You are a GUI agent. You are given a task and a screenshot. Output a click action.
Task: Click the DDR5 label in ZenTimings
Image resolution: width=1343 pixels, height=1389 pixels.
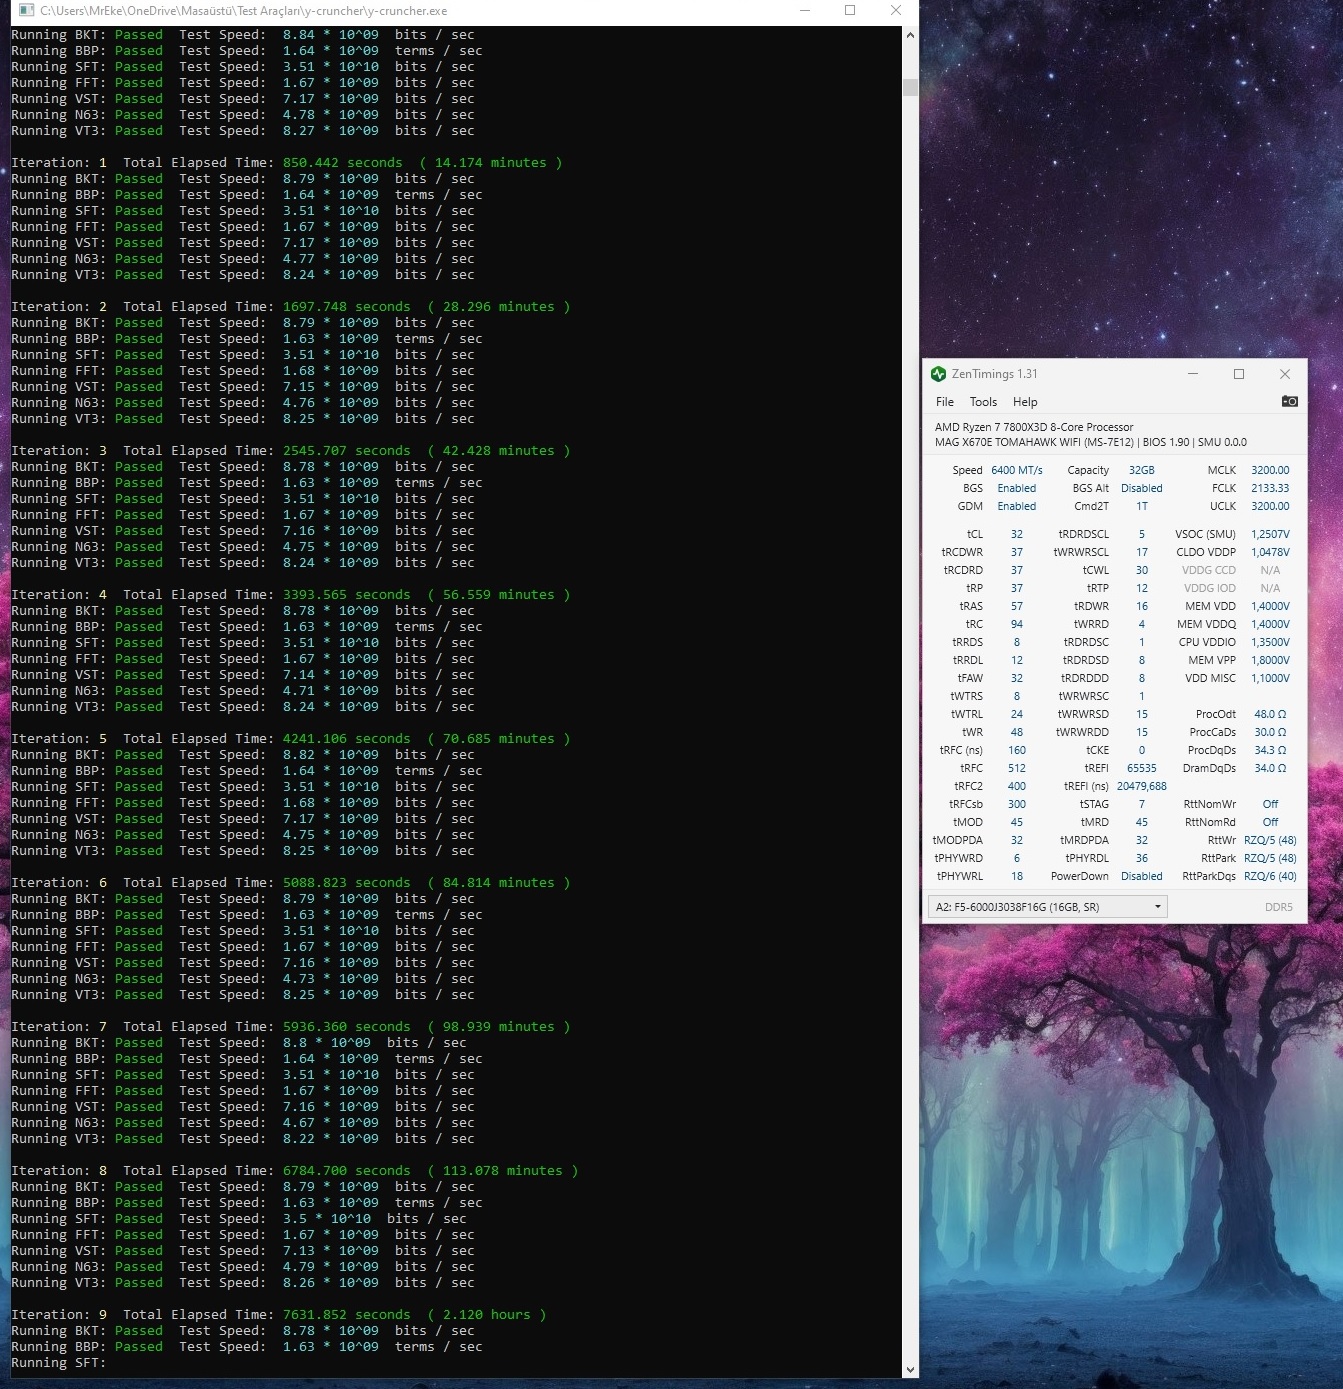(x=1278, y=907)
